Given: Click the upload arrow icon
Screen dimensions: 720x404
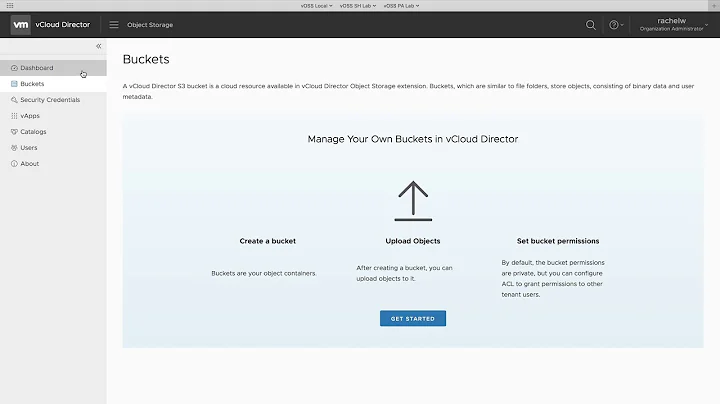Looking at the screenshot, I should pyautogui.click(x=413, y=201).
